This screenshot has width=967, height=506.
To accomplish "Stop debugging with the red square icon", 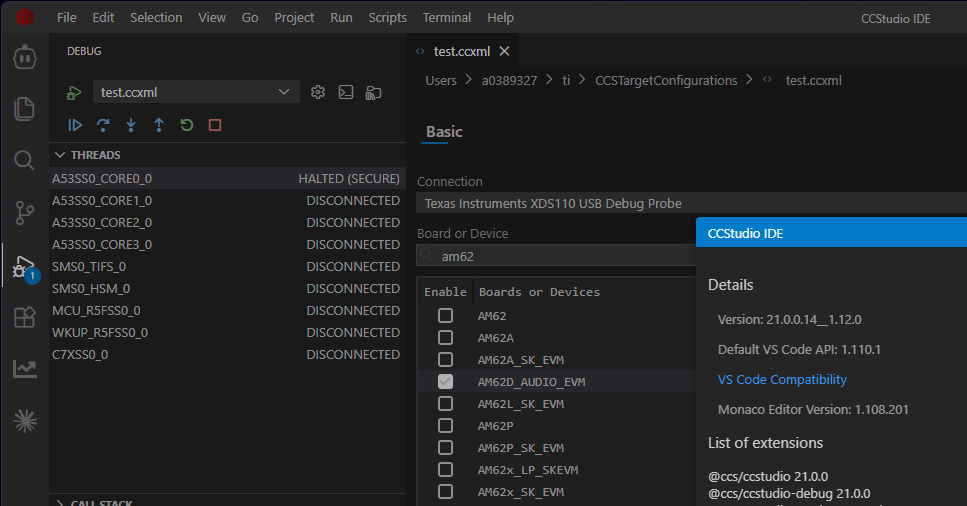I will tap(215, 125).
